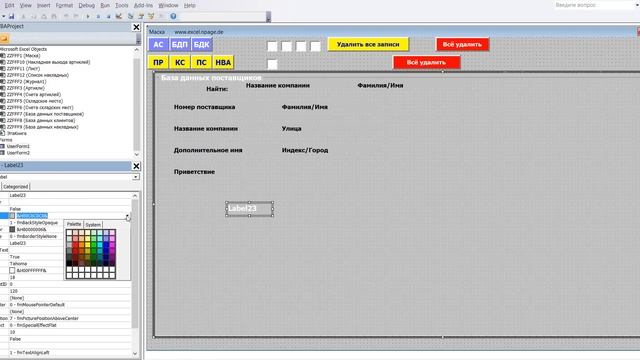Image resolution: width=640 pixels, height=360 pixels.
Task: Switch to the Categorized properties tab
Action: pyautogui.click(x=16, y=187)
